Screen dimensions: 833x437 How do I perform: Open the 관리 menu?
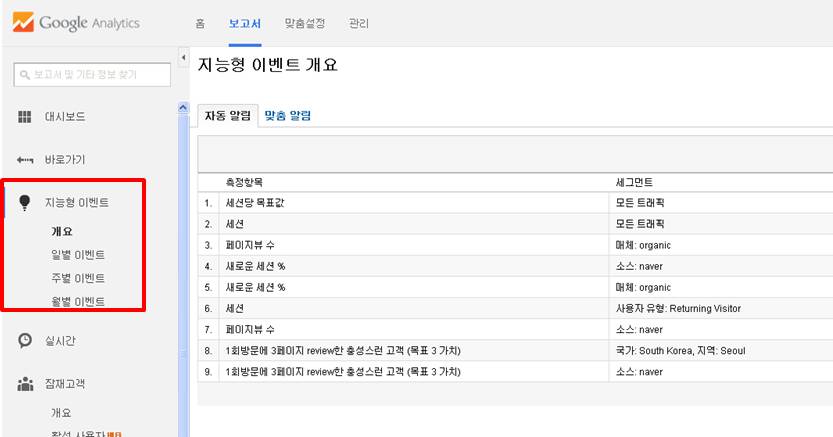[x=358, y=23]
